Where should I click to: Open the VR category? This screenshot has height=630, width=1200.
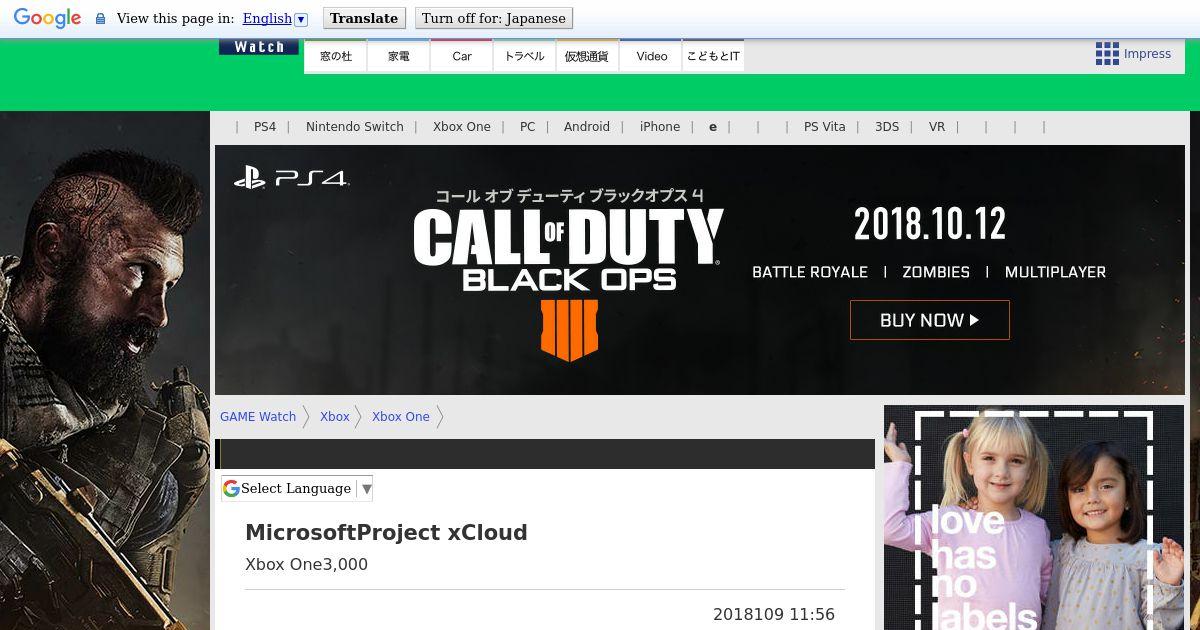tap(937, 127)
